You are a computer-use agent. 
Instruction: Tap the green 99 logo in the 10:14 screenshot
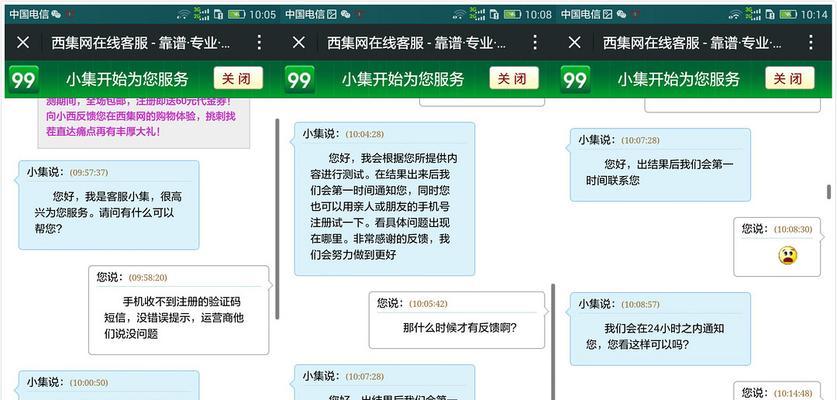tap(575, 80)
